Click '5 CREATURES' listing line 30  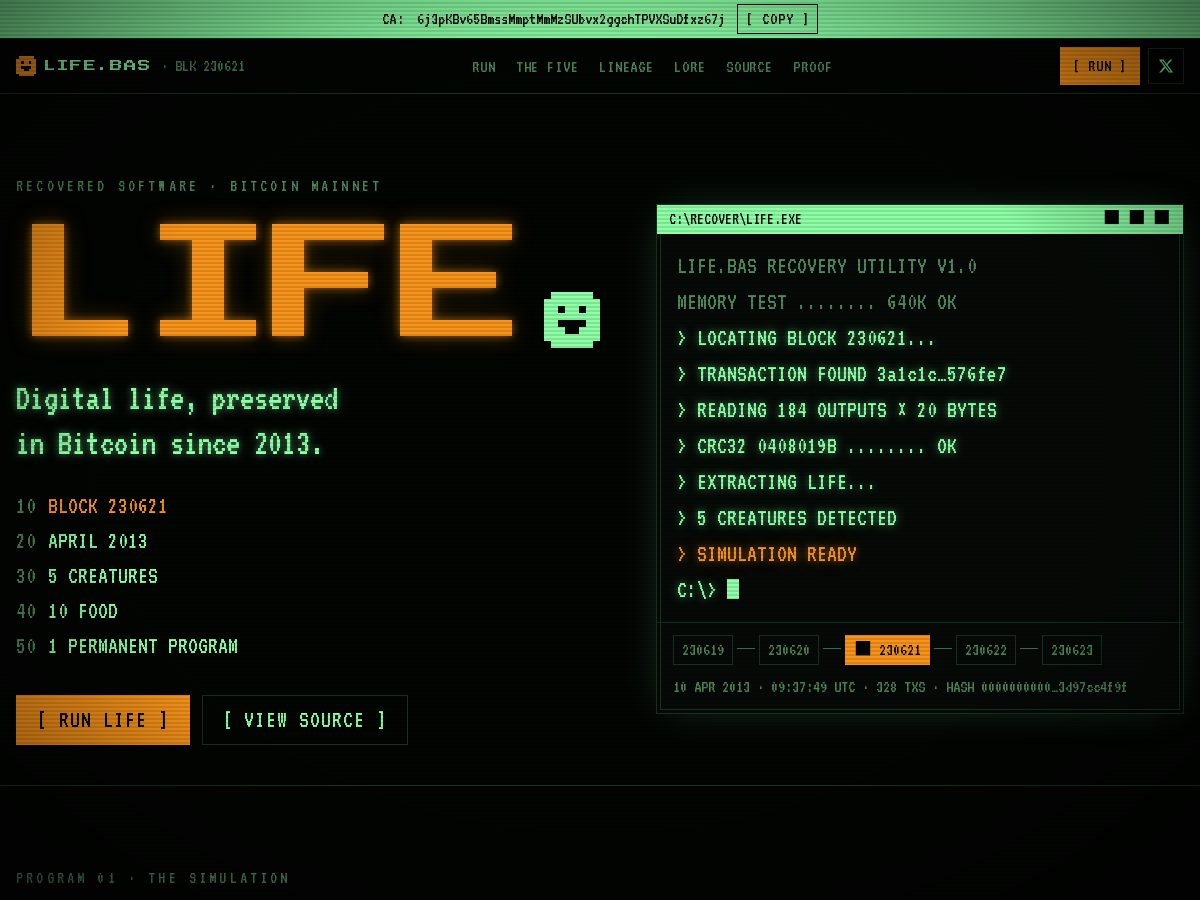[x=103, y=577]
